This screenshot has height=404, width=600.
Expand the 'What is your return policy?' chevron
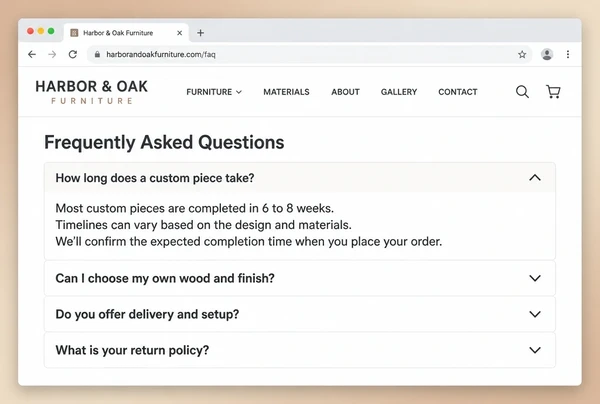coord(535,350)
